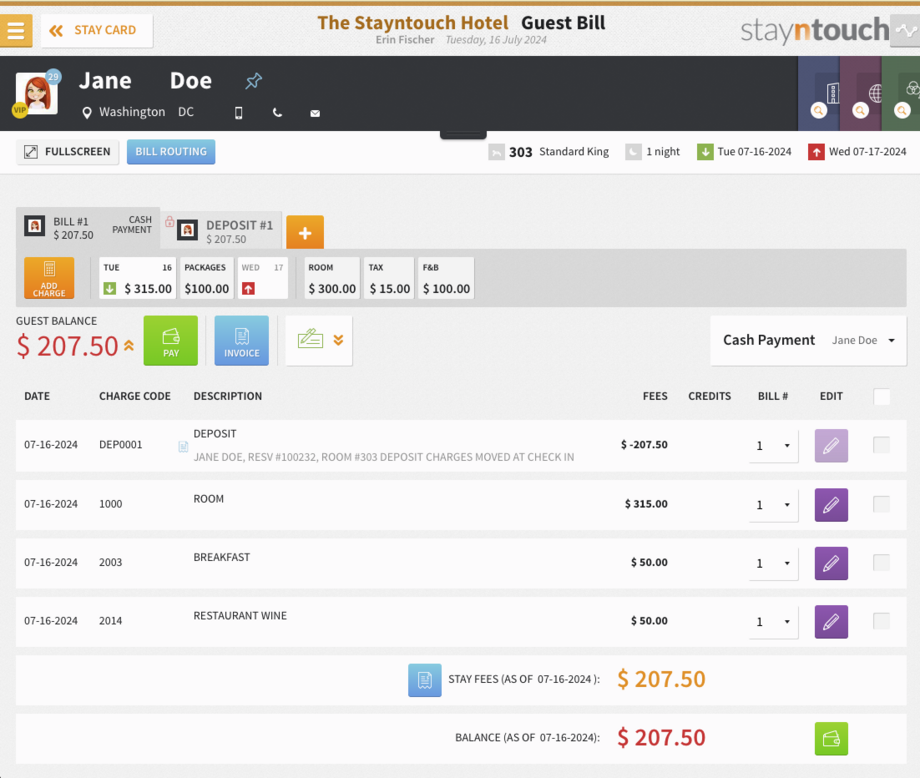920x778 pixels.
Task: Click the RESTAURANT WINE description
Action: 240,615
